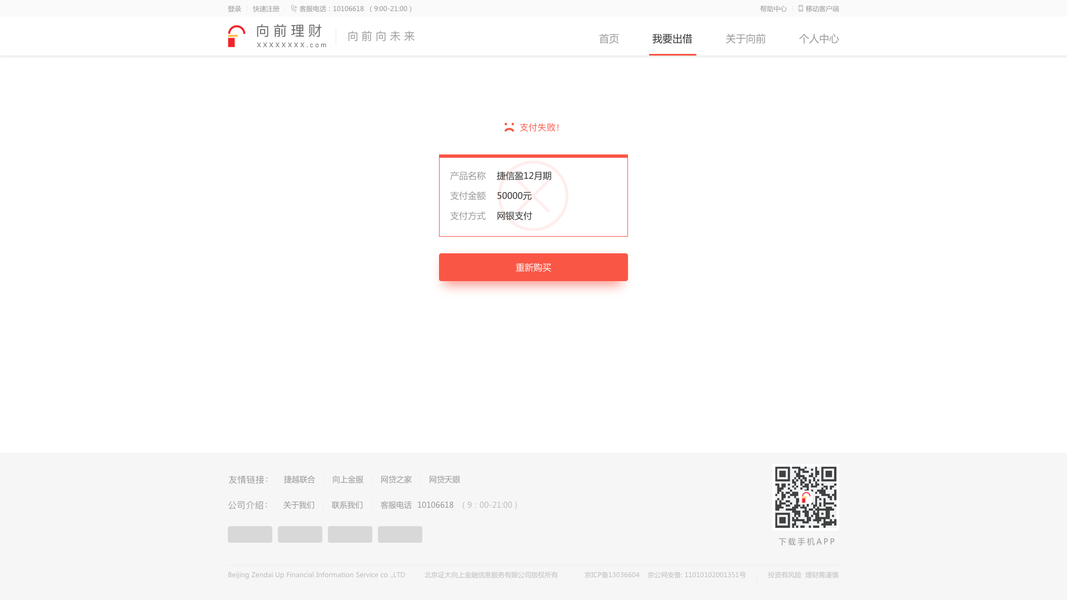Open the 捷越联合 friendly link
This screenshot has height=600, width=1067.
(299, 480)
